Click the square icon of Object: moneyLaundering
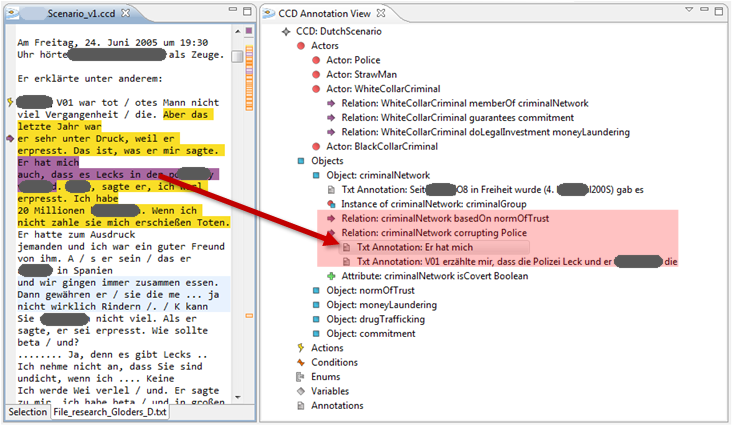 [316, 305]
